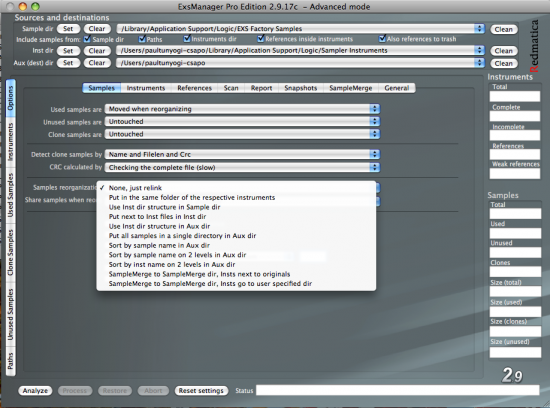Click the Size (unused) field

(x=515, y=352)
